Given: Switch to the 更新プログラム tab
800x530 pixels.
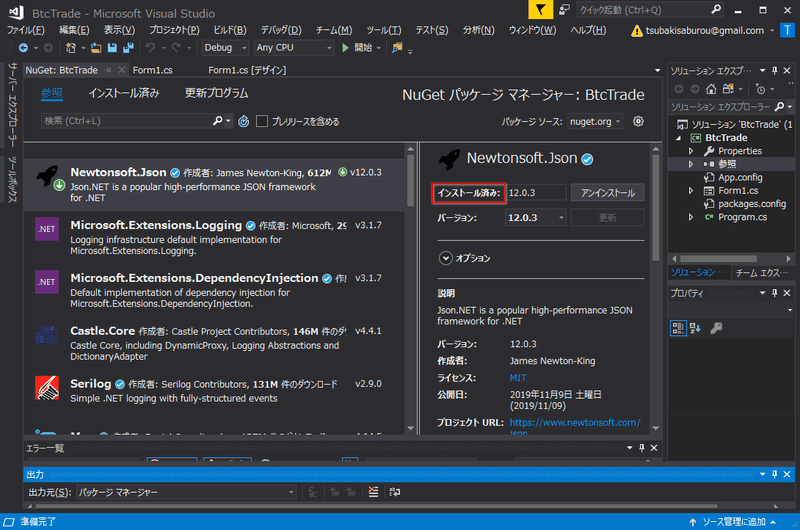Looking at the screenshot, I should click(x=216, y=93).
